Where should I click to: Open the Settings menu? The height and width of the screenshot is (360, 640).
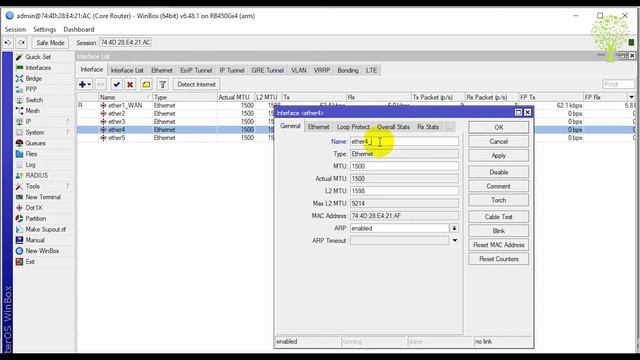point(44,29)
